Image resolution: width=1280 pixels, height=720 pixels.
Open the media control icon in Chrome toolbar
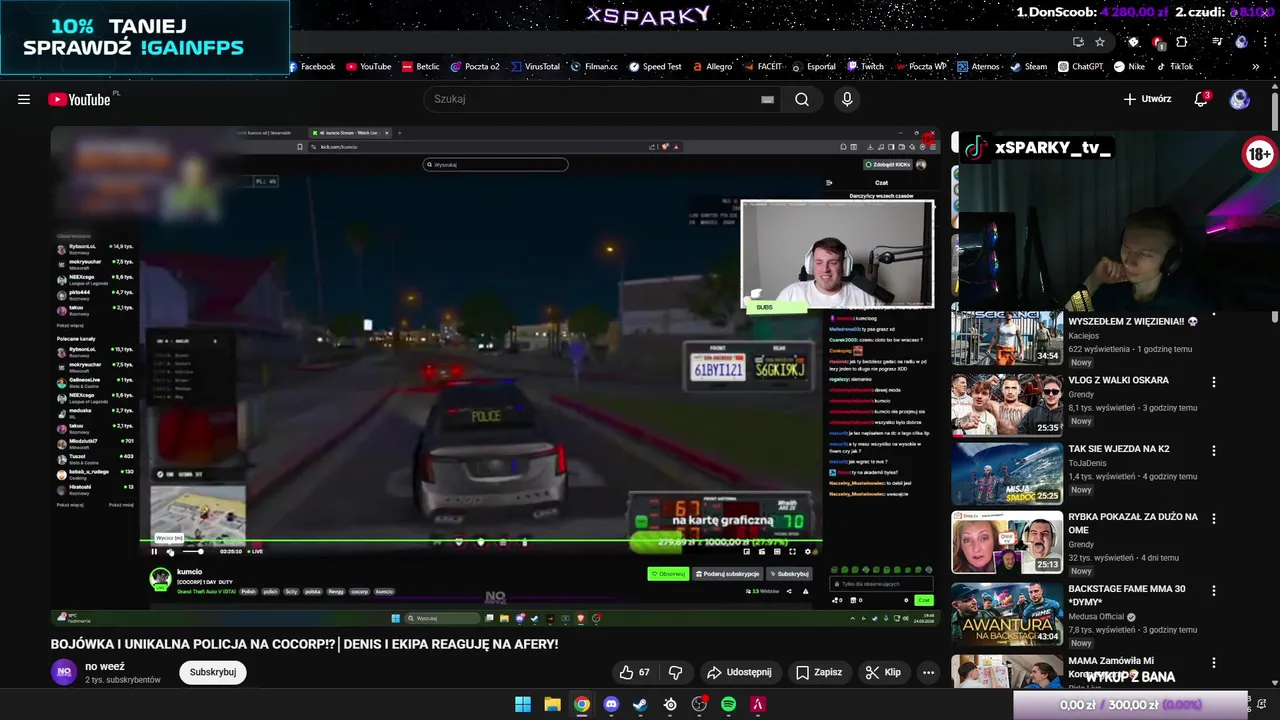[x=1217, y=42]
